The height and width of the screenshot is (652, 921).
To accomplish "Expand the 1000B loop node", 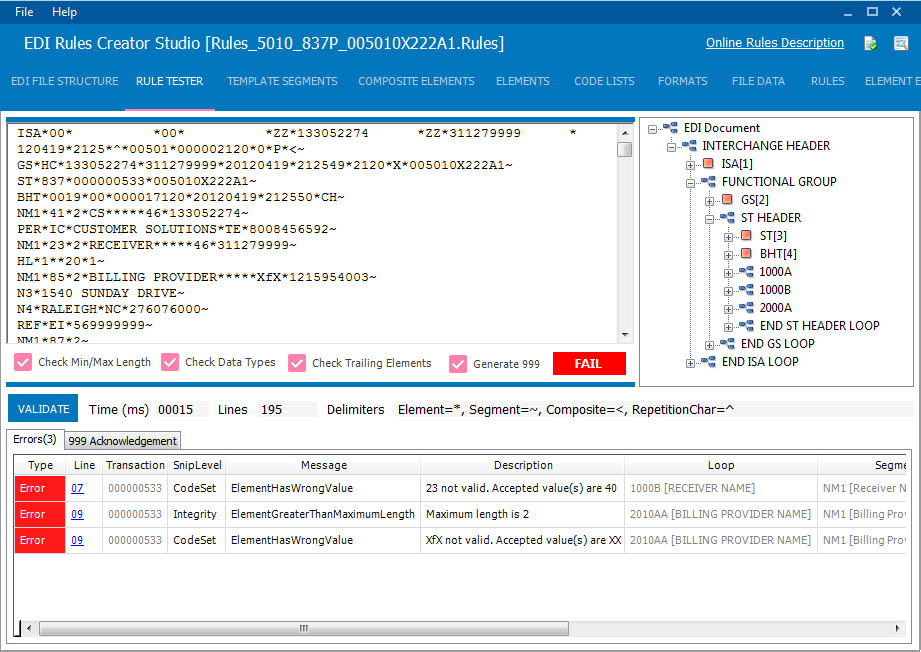I will [728, 291].
